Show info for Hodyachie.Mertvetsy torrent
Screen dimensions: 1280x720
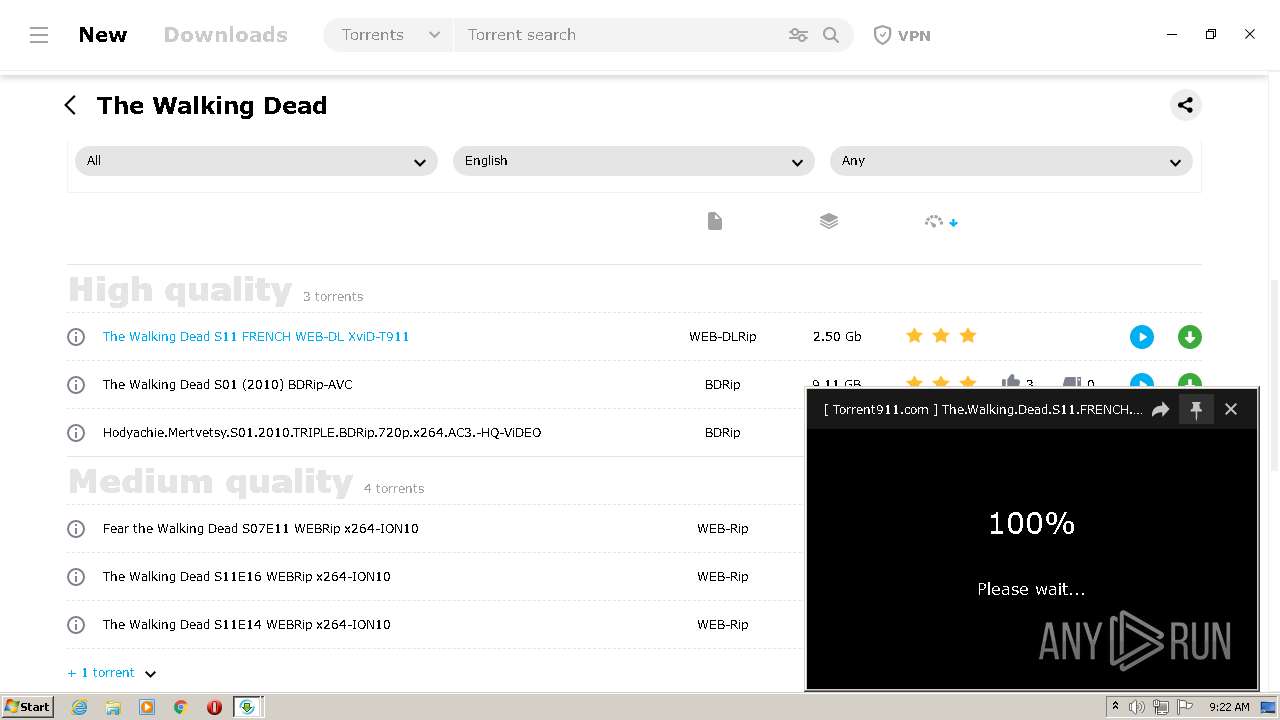(x=76, y=433)
